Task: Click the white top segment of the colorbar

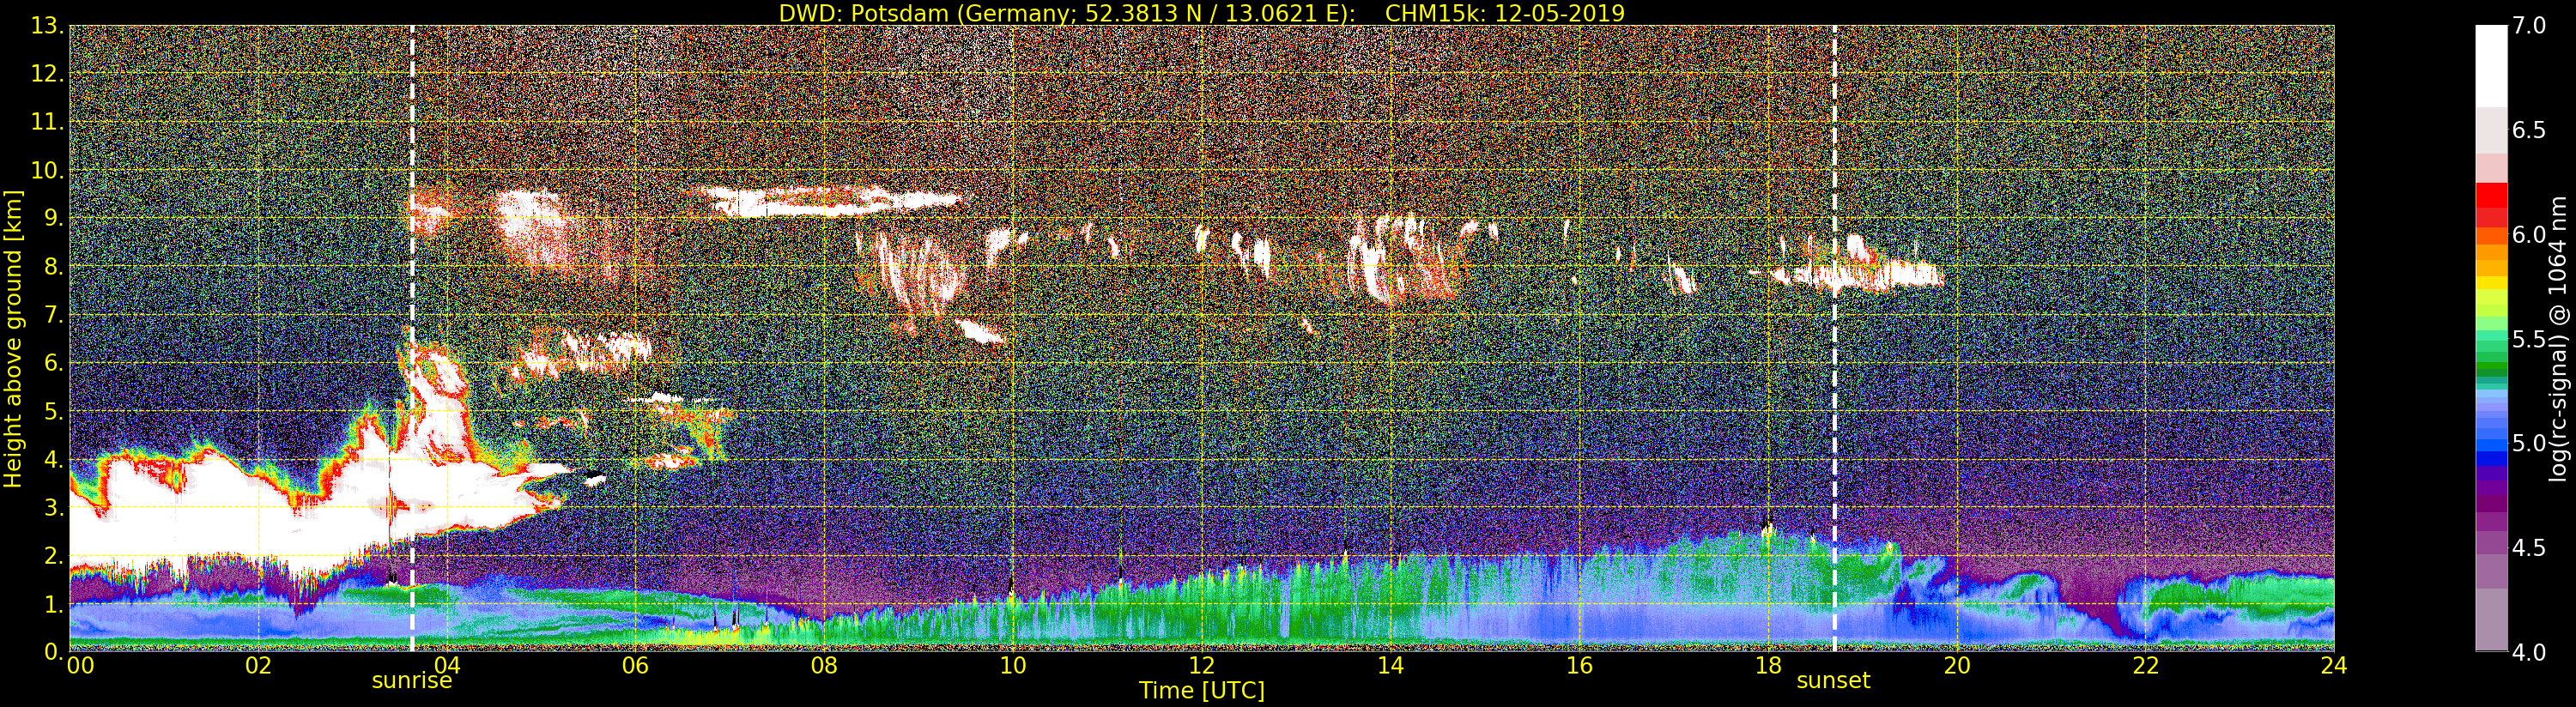Action: (x=2491, y=66)
